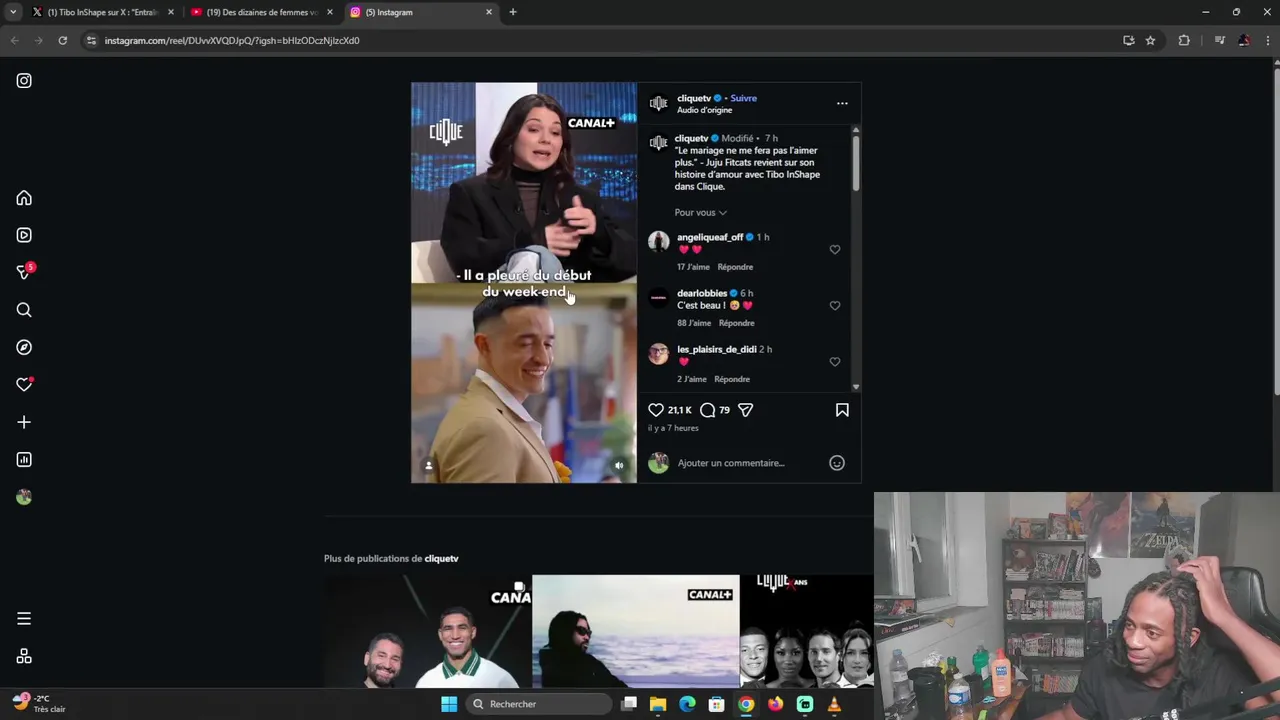Open Messages with notification badge
This screenshot has height=720, width=1280.
(x=24, y=272)
